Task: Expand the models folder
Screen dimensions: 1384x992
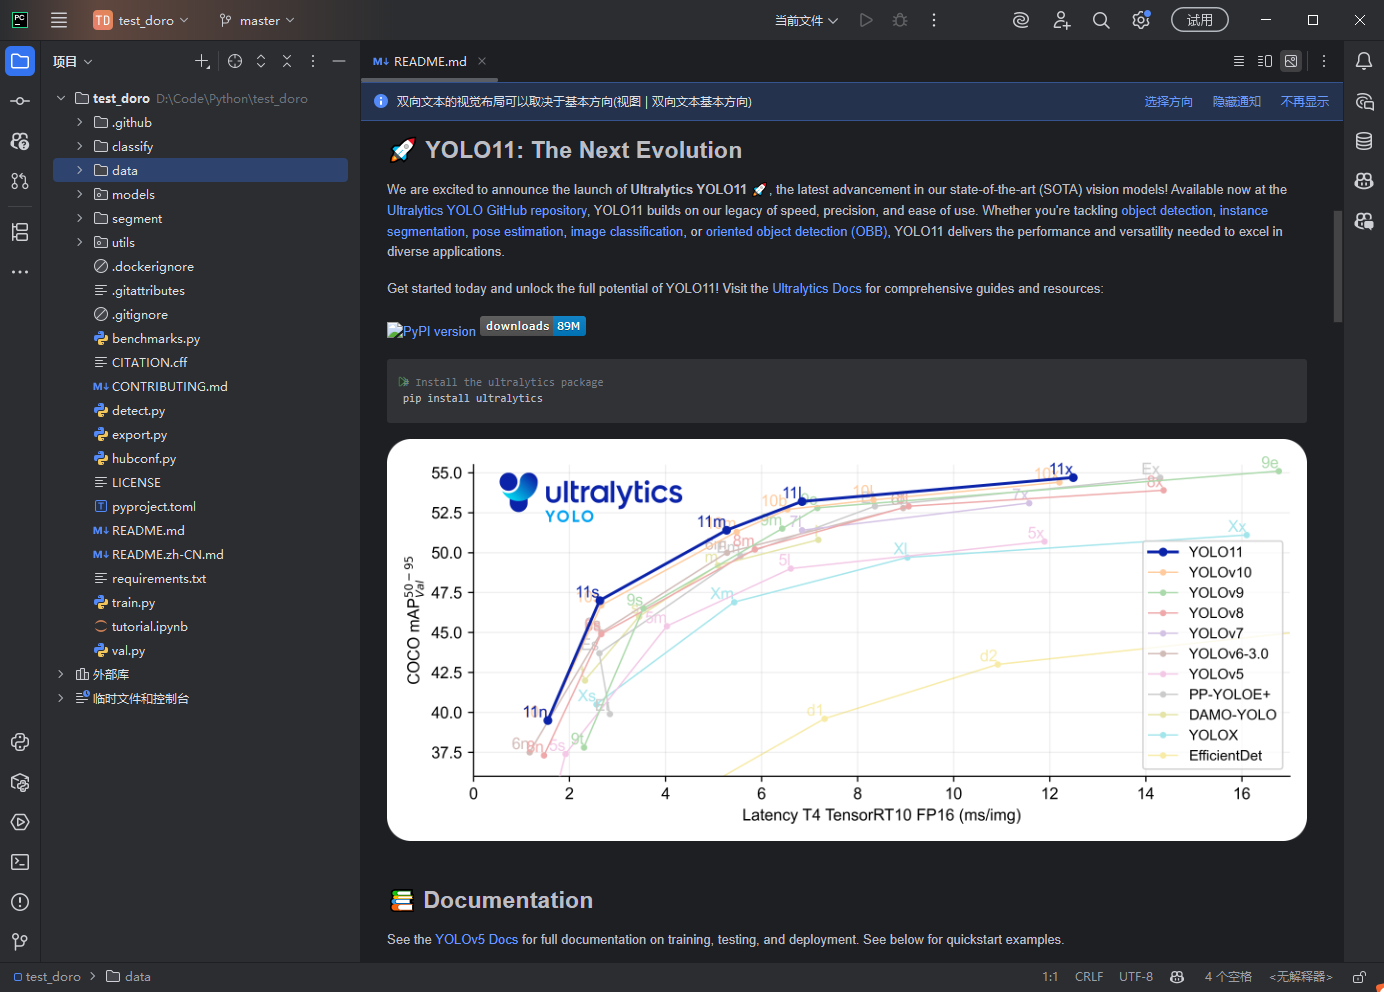Action: pos(80,195)
